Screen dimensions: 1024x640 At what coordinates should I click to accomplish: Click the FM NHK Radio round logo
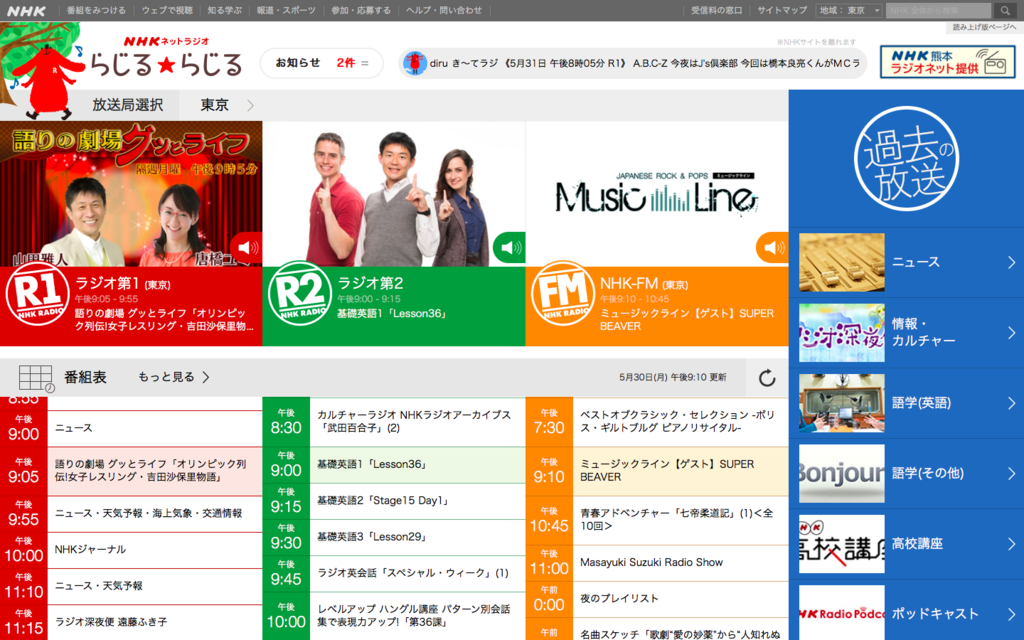(563, 293)
